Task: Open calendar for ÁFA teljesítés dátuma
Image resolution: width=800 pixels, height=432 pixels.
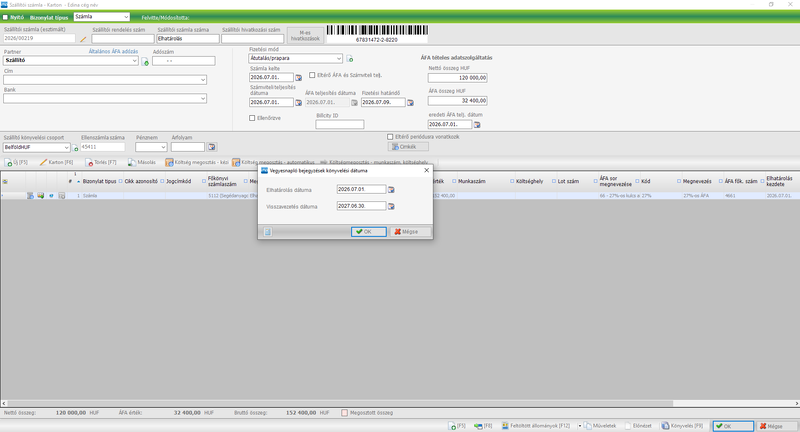Action: (355, 103)
